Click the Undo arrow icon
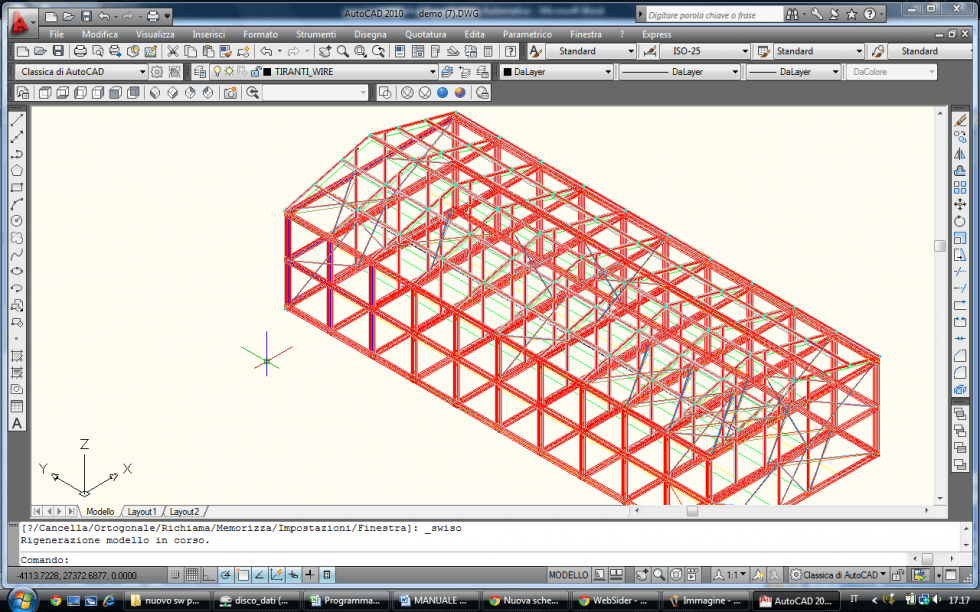This screenshot has width=980, height=612. click(266, 51)
